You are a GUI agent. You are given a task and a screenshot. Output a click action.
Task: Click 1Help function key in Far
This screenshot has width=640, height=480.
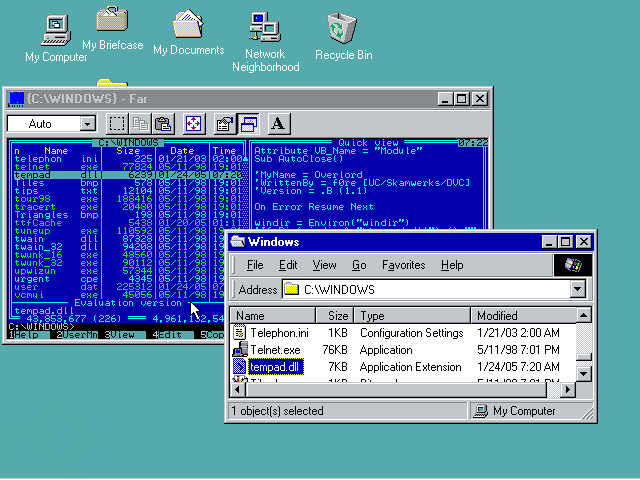coord(27,335)
